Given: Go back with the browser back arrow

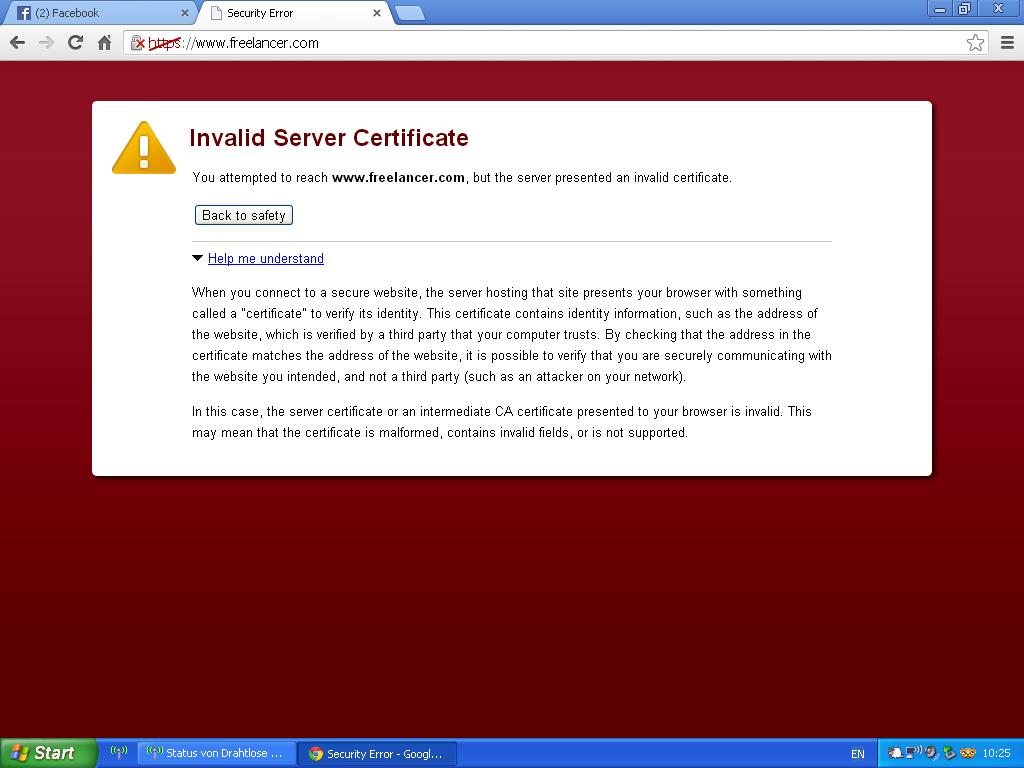Looking at the screenshot, I should click(x=18, y=43).
